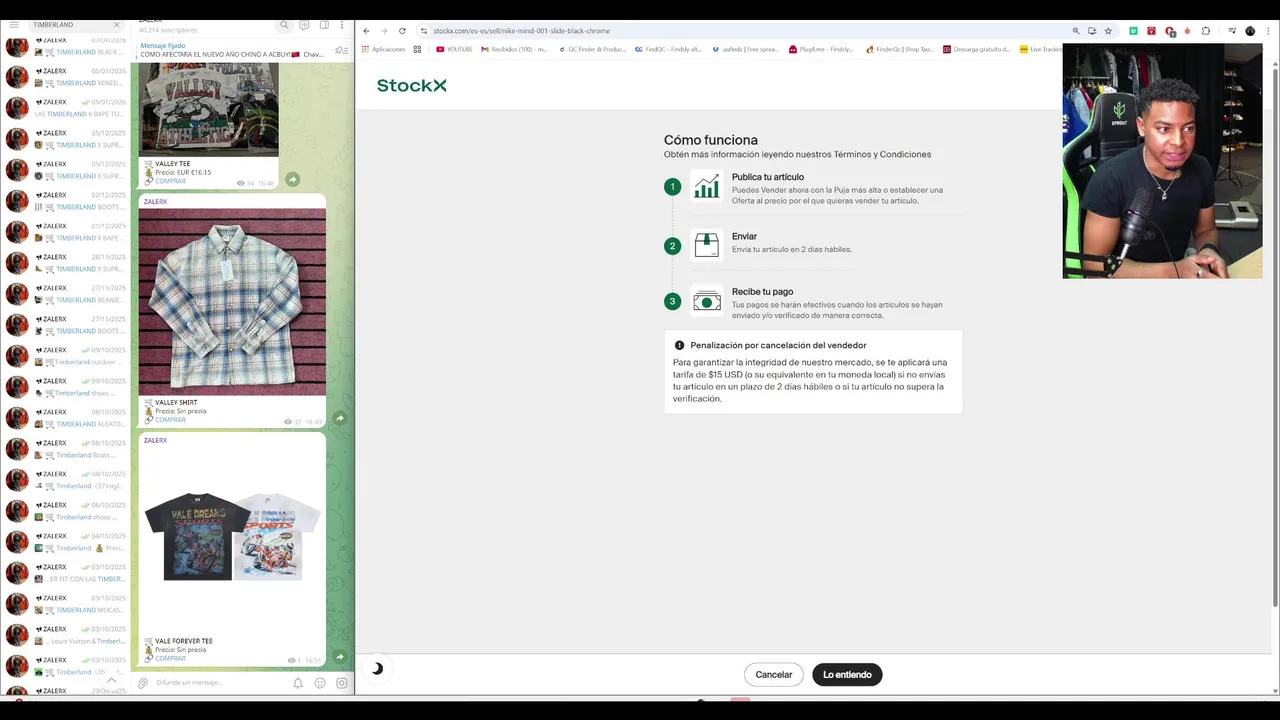The height and width of the screenshot is (720, 1280).
Task: Click the 'Lo entiendo' button
Action: [847, 675]
